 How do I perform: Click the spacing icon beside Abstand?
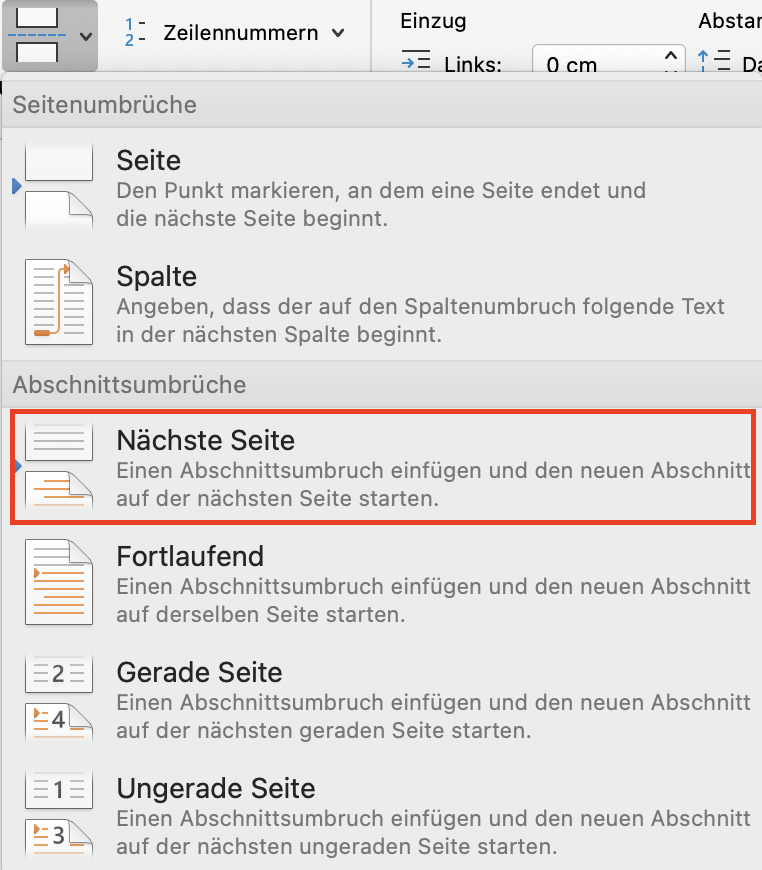click(x=714, y=60)
